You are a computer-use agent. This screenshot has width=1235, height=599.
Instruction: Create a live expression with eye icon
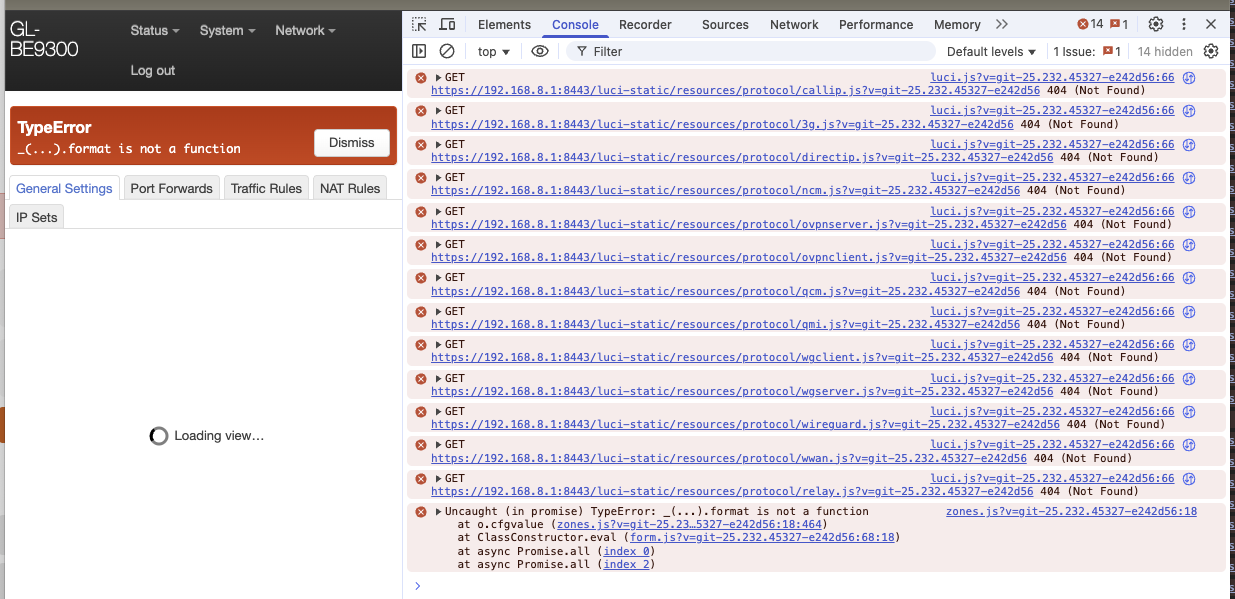coord(540,51)
